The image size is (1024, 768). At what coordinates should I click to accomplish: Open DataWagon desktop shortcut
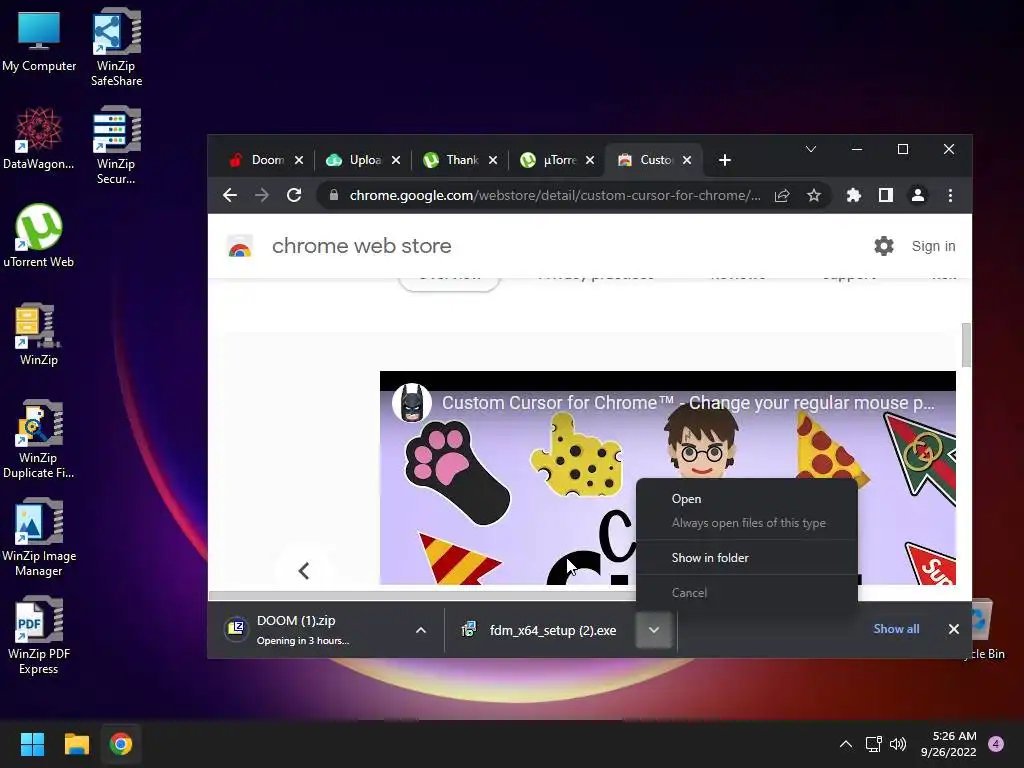click(39, 138)
